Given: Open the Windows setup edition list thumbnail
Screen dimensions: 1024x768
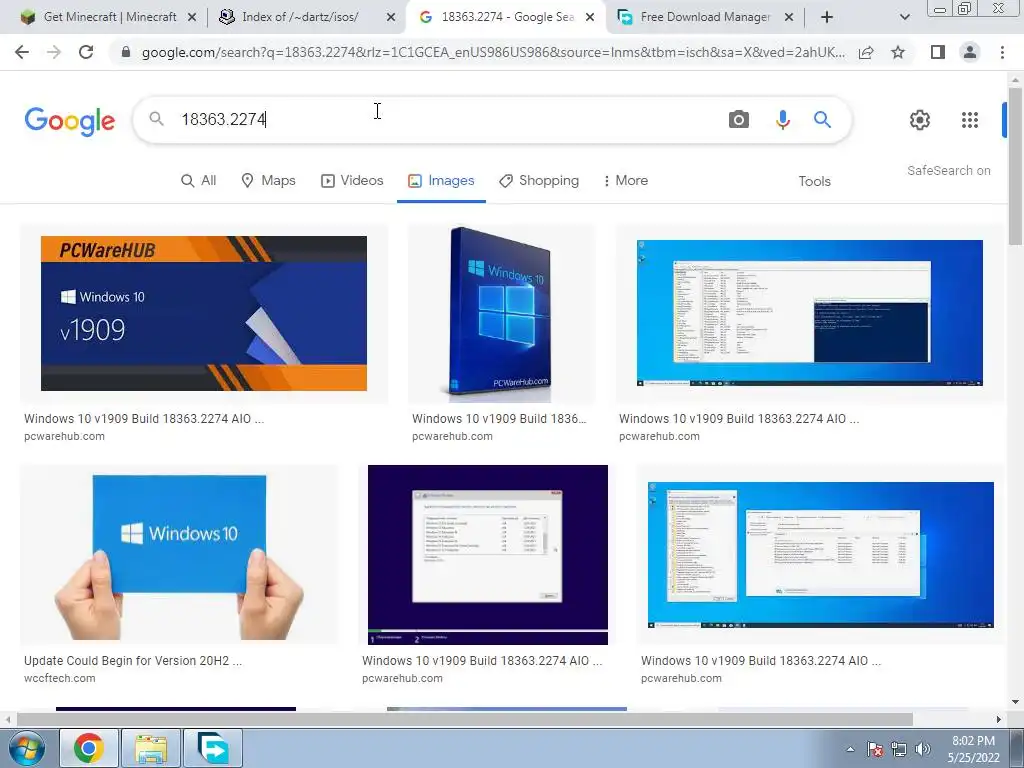Looking at the screenshot, I should (488, 554).
